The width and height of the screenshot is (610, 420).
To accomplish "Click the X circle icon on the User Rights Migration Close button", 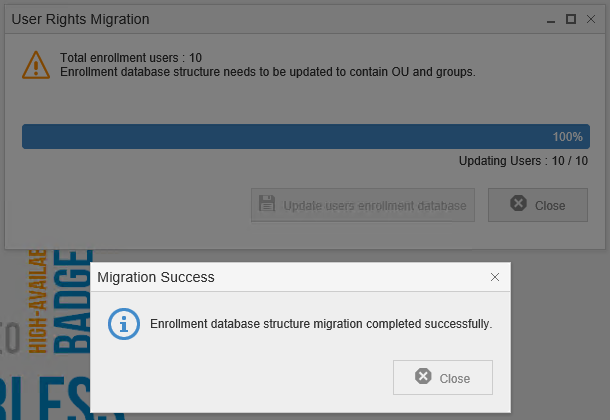I will [x=518, y=204].
